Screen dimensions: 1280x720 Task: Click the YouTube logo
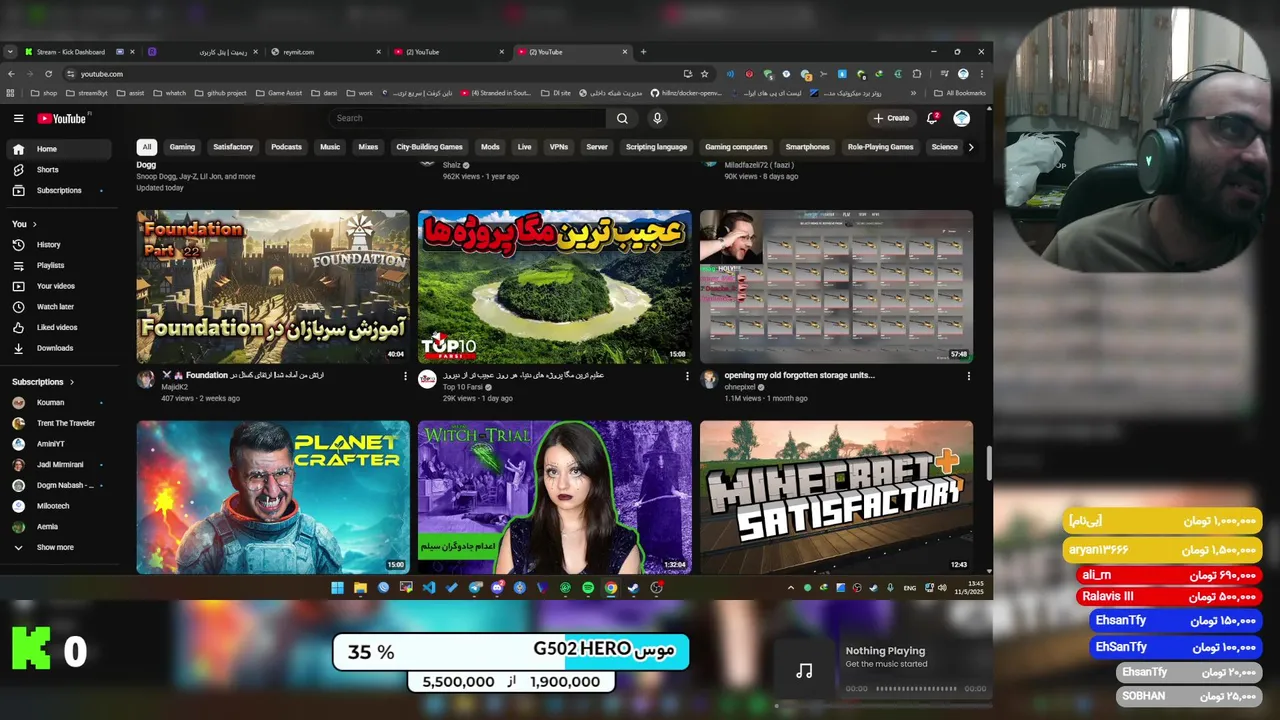click(x=62, y=118)
